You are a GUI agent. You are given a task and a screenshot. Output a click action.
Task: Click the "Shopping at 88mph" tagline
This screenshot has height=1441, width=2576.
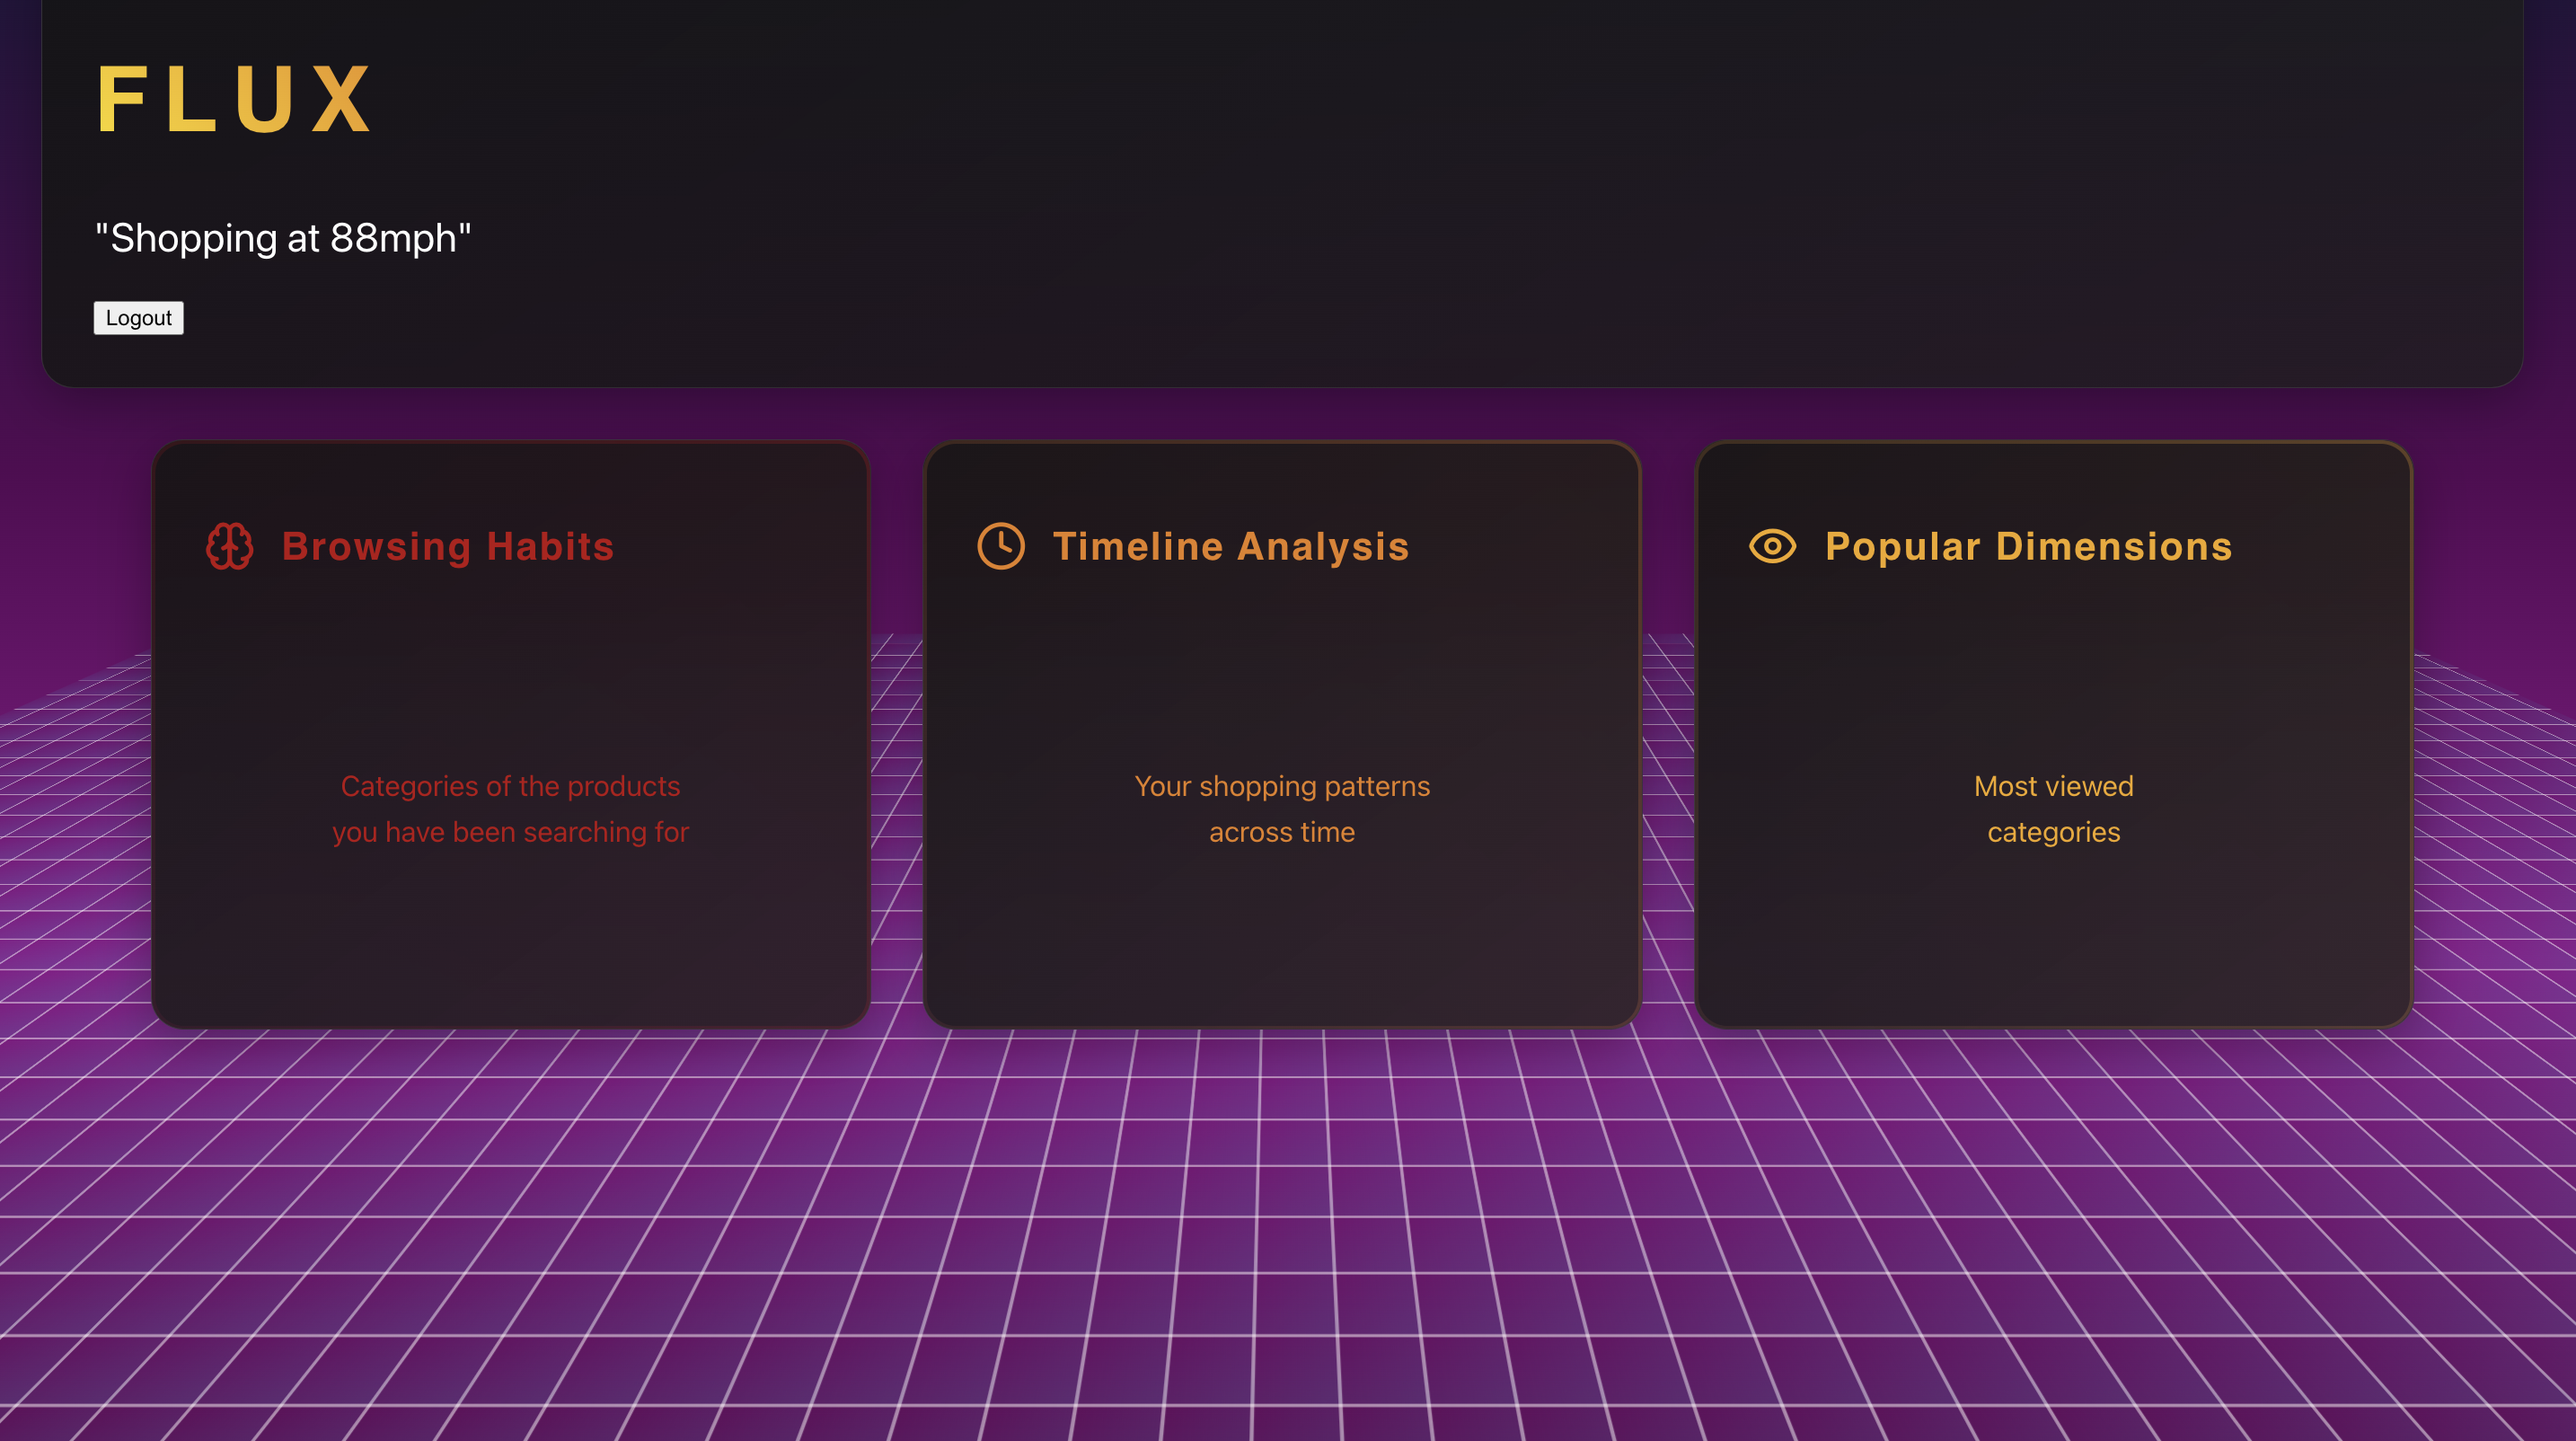point(283,238)
